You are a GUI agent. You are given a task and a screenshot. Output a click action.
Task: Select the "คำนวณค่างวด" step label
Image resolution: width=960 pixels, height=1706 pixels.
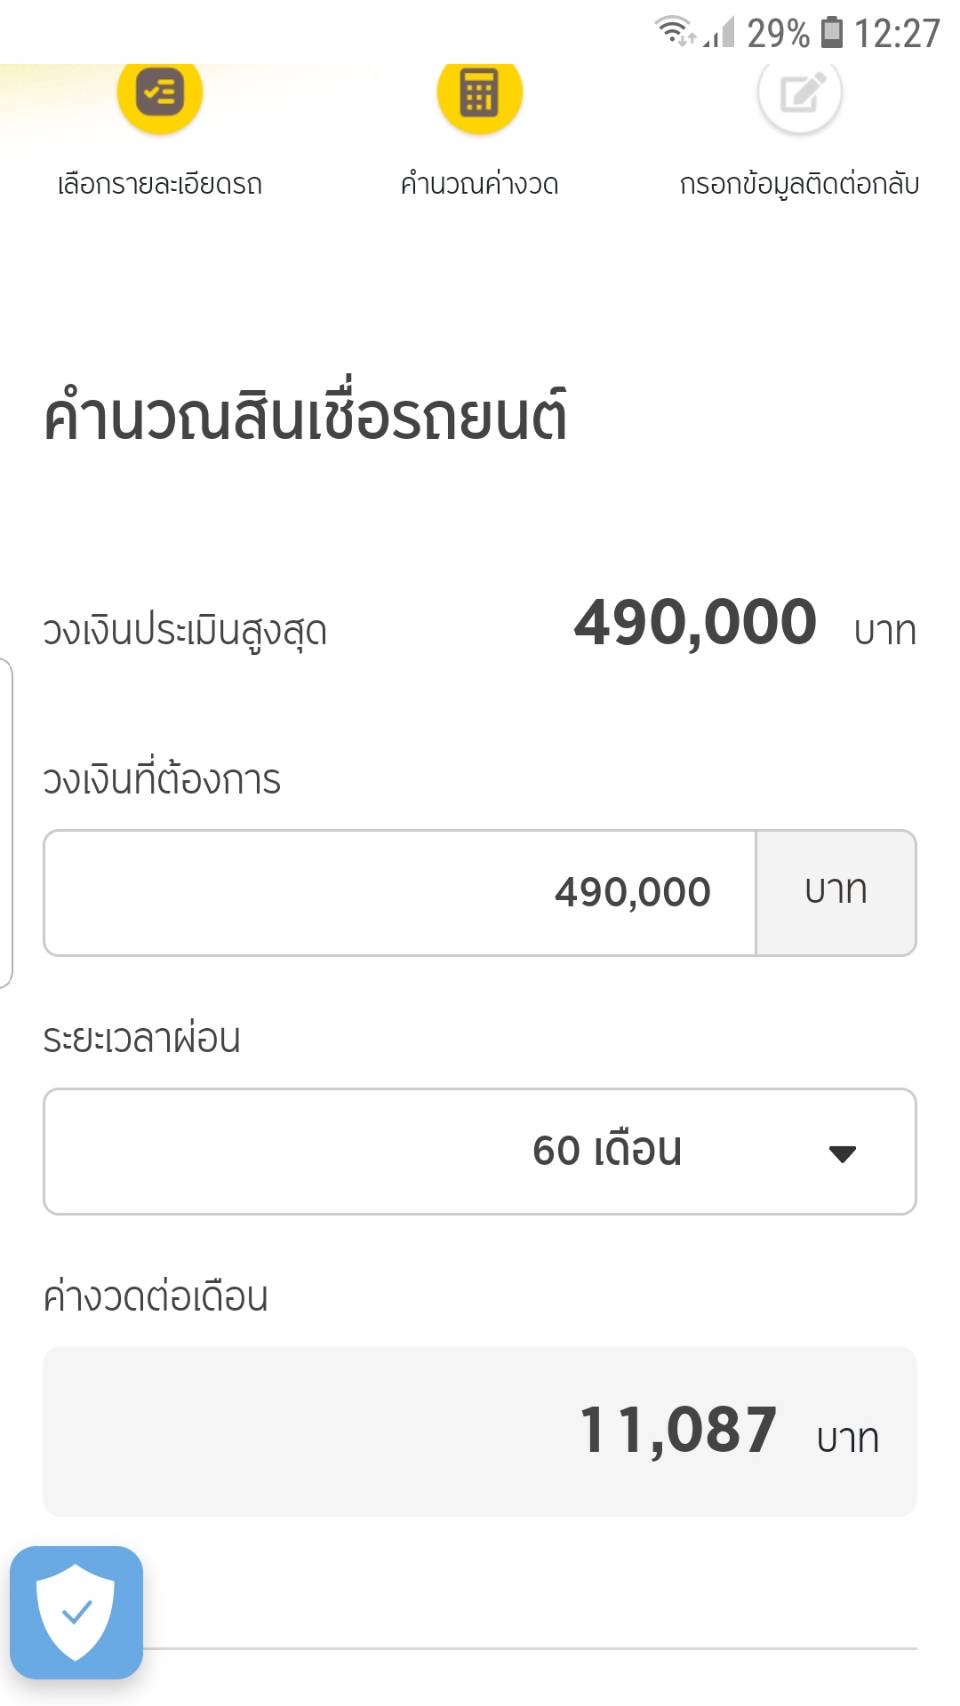(x=479, y=184)
